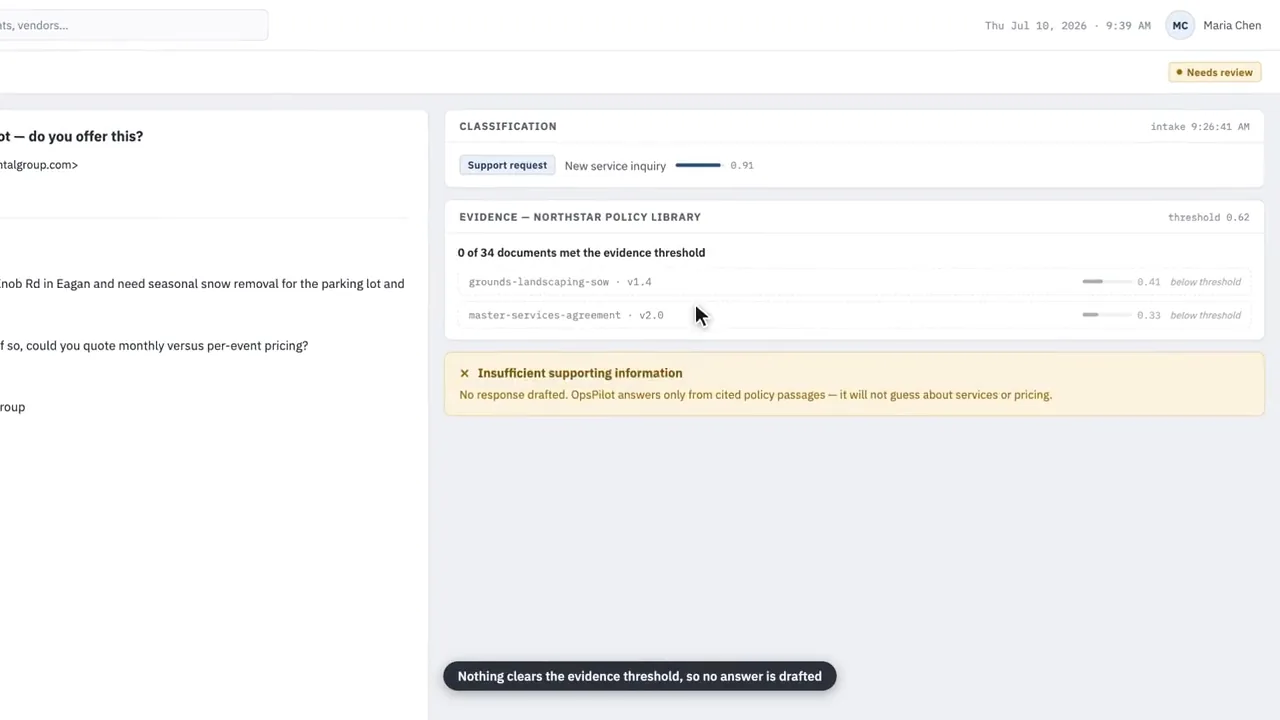Image resolution: width=1280 pixels, height=720 pixels.
Task: Click the 0.41 evidence score
Action: [1149, 282]
